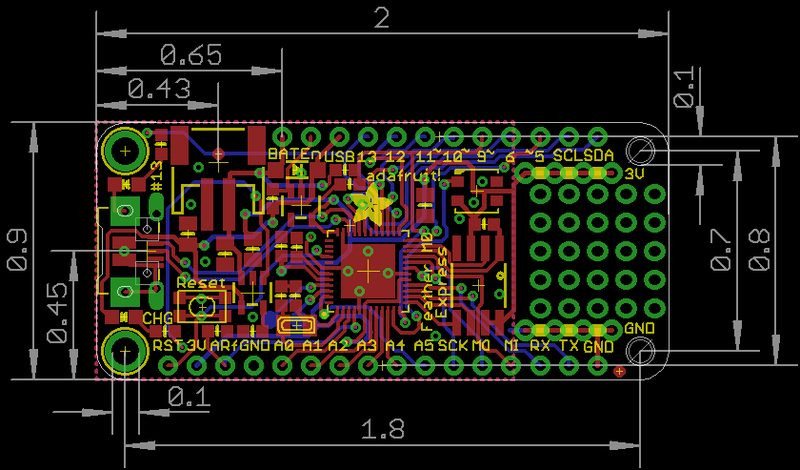
Task: Click the bottom-left mounting hole
Action: [x=124, y=351]
